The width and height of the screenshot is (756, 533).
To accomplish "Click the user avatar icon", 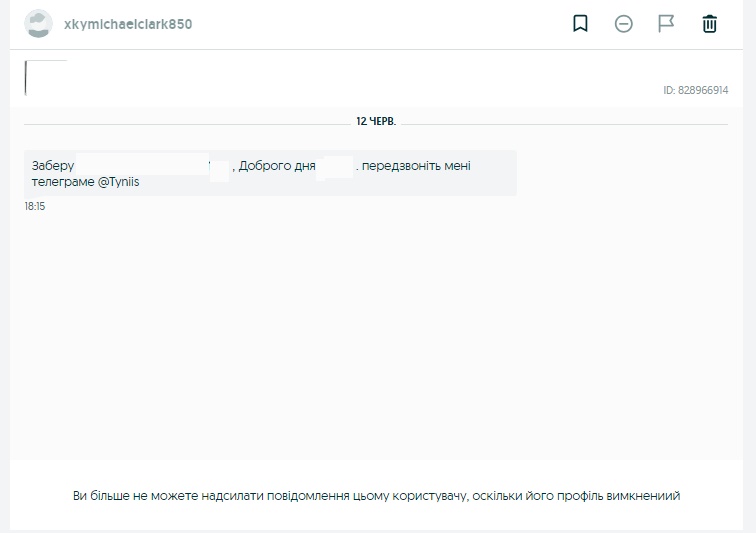I will 38,24.
